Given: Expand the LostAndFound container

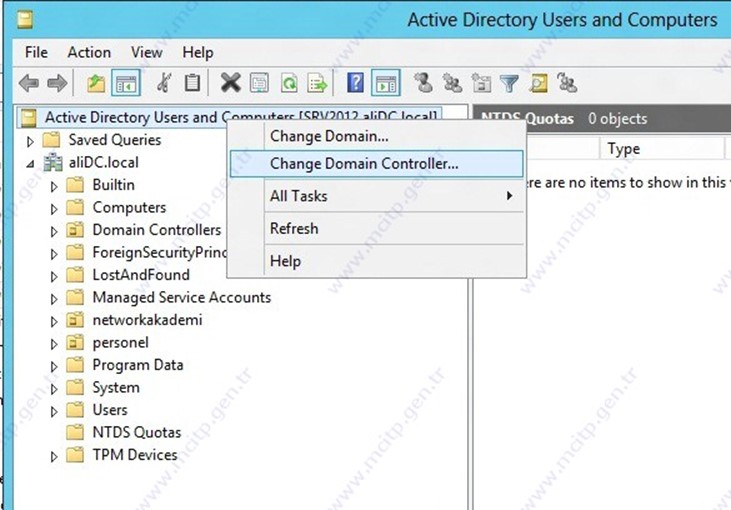Looking at the screenshot, I should click(x=54, y=276).
